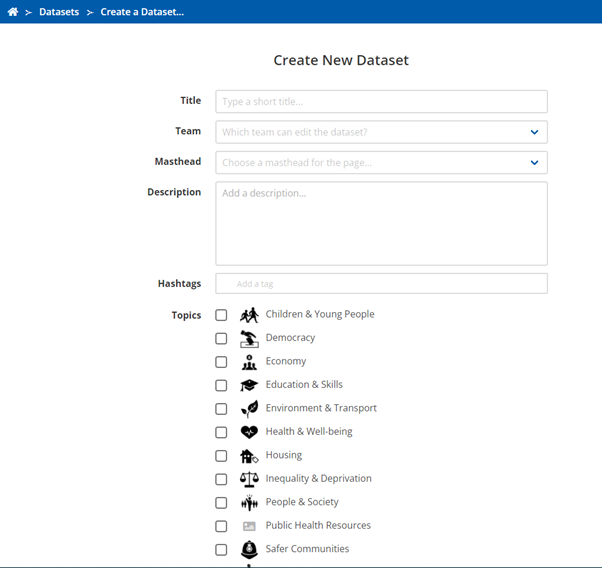Click the Create New Dataset heading

coord(341,60)
